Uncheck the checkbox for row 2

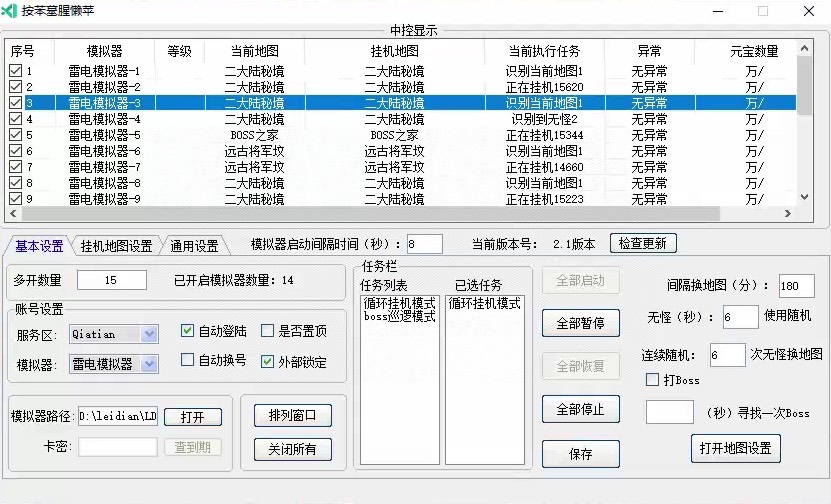(15, 86)
